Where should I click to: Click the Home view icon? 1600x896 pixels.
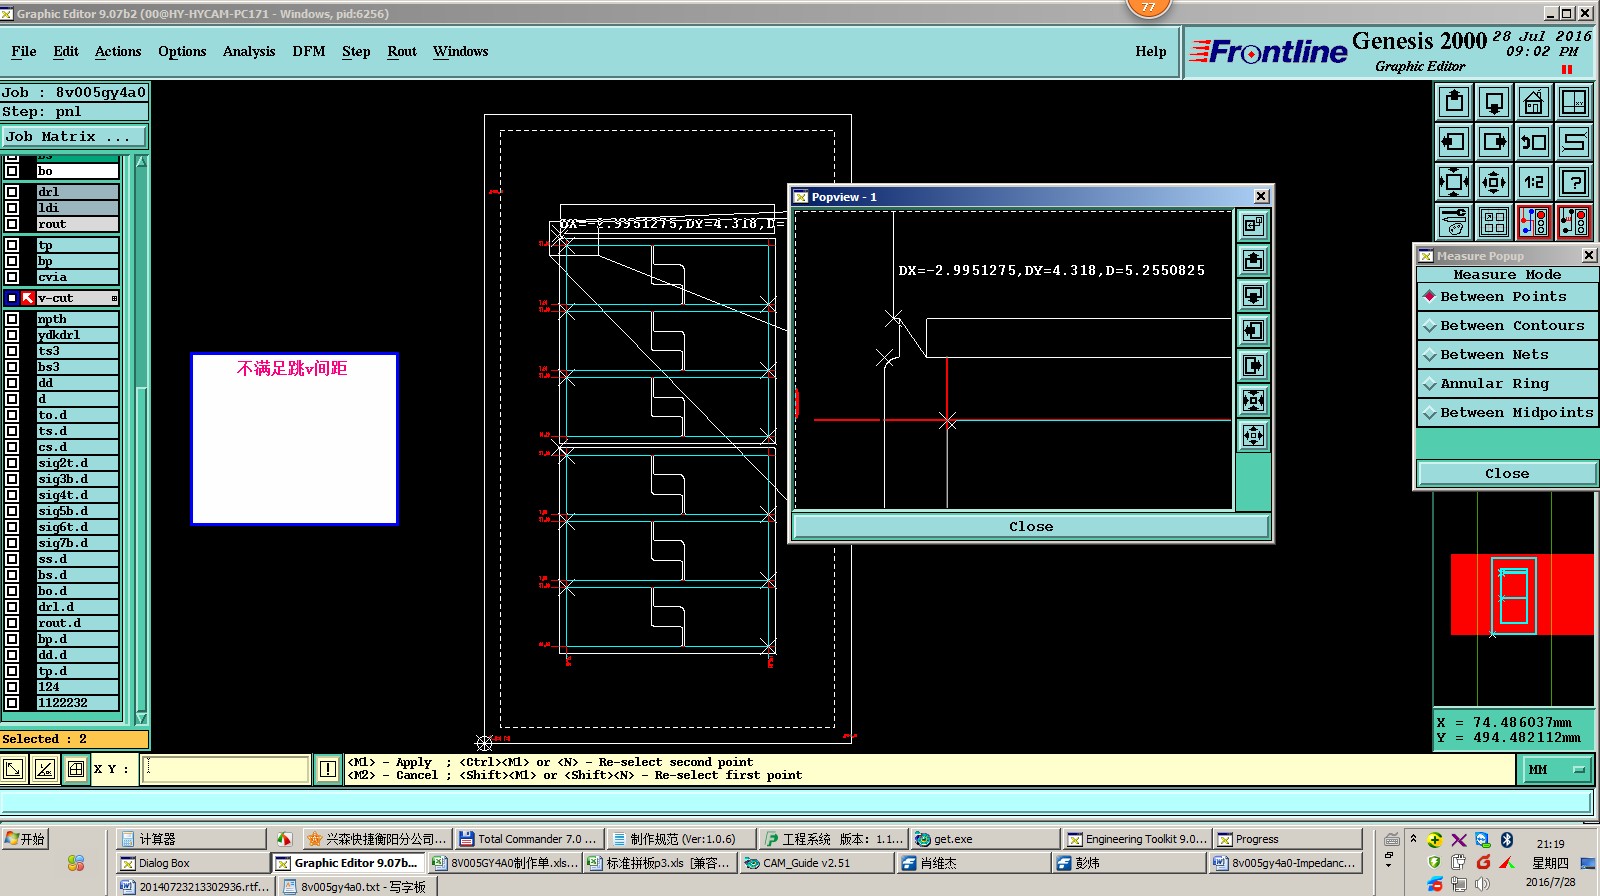pyautogui.click(x=1533, y=102)
